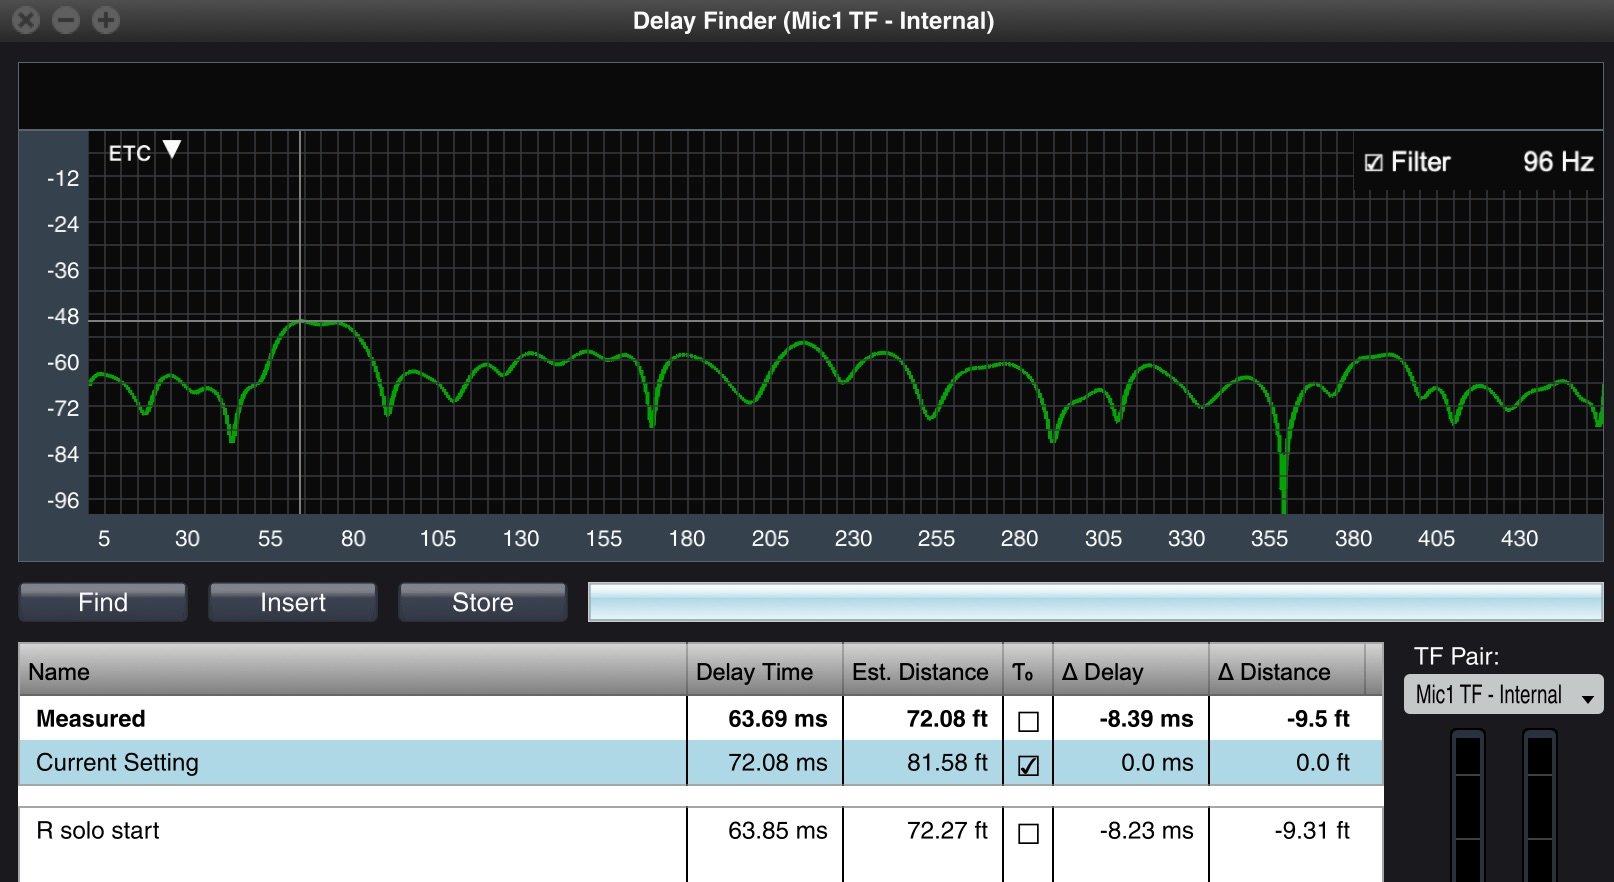Click the Delay Finder window title
This screenshot has height=882, width=1614.
pyautogui.click(x=813, y=21)
